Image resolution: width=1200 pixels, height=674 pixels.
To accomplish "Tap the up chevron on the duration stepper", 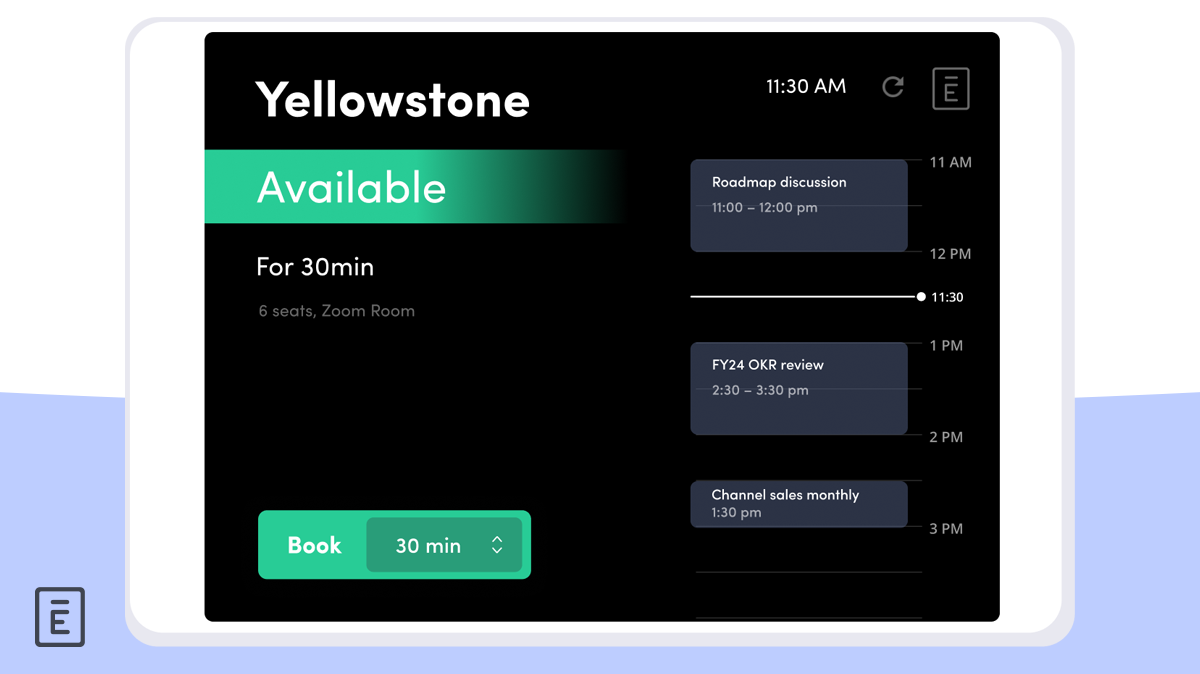I will pos(497,539).
